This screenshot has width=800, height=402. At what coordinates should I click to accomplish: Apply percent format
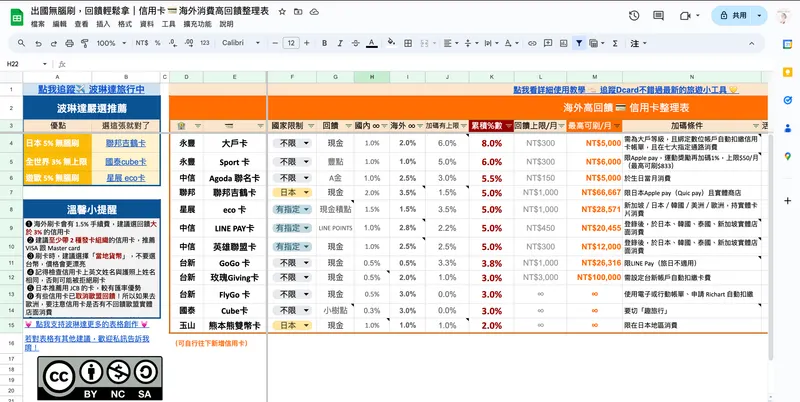click(158, 43)
